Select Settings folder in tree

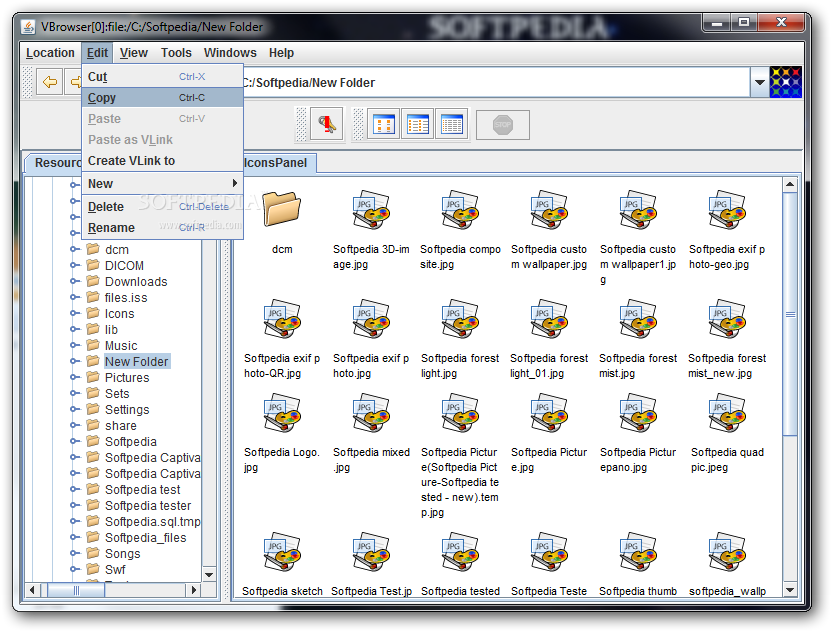127,410
